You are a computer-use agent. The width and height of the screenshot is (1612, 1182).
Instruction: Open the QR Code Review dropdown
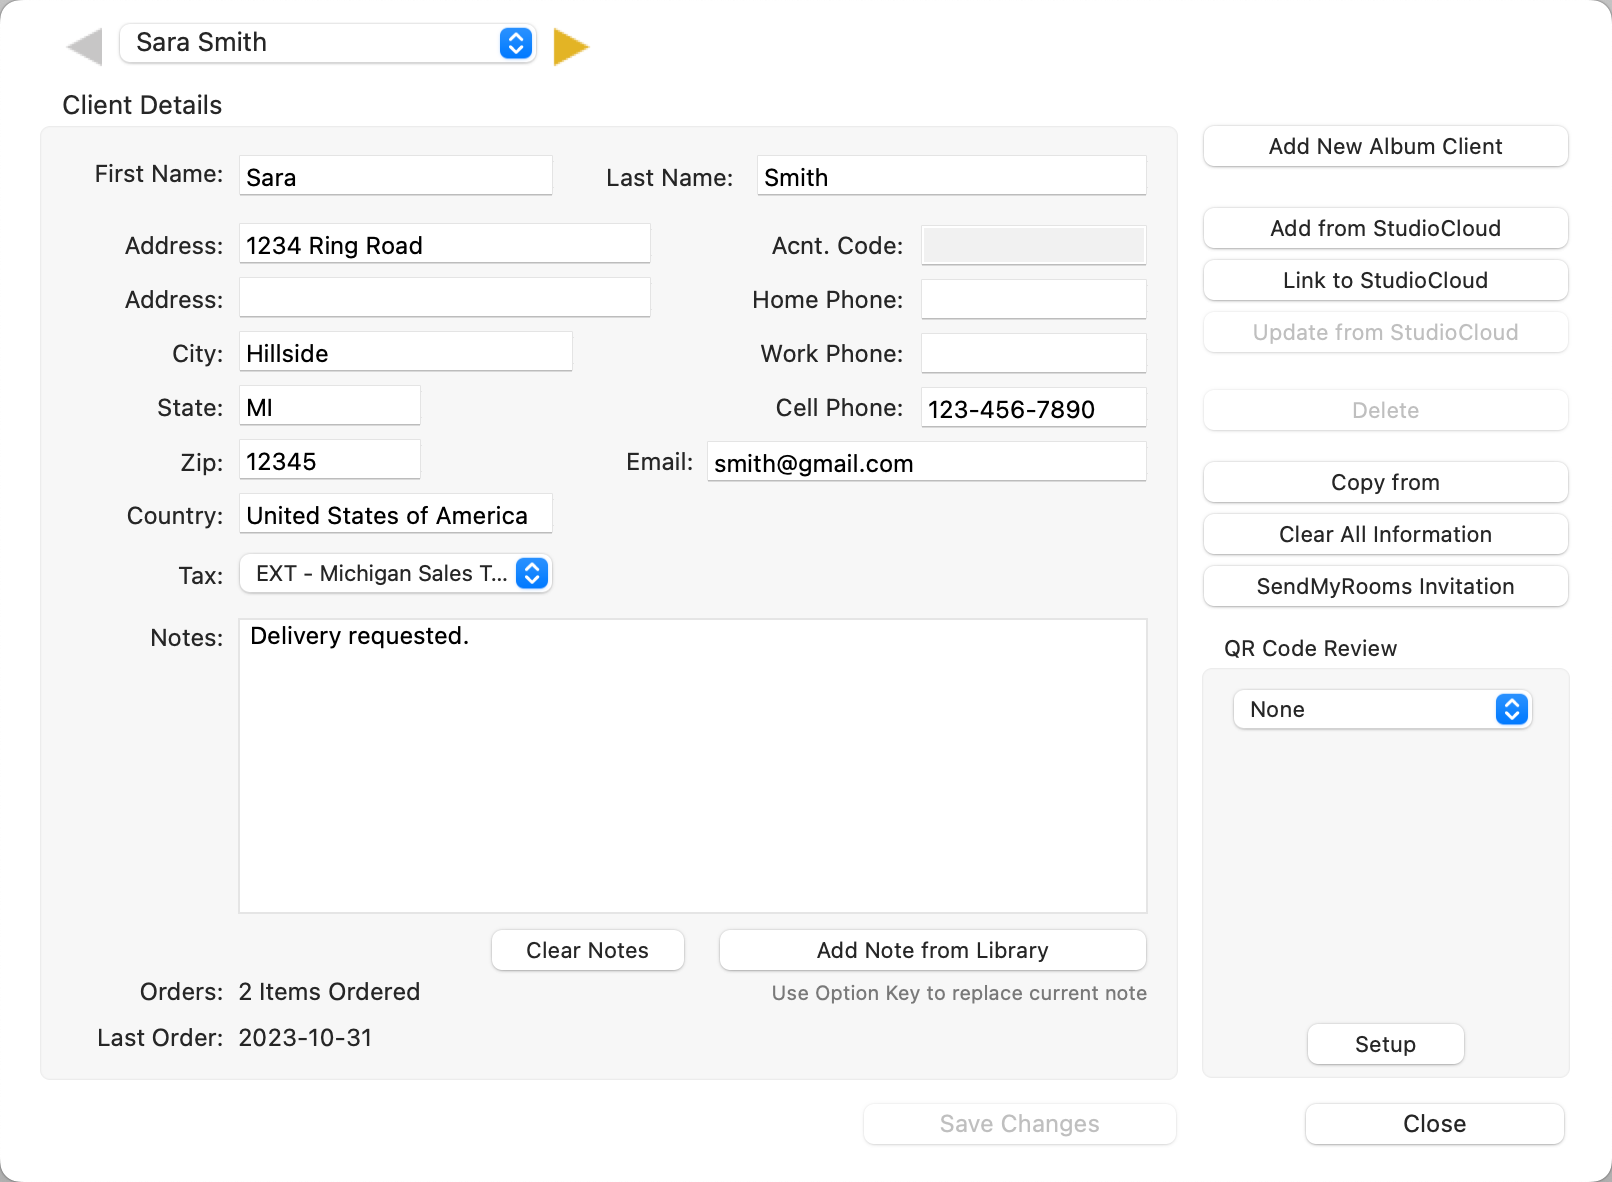1382,709
